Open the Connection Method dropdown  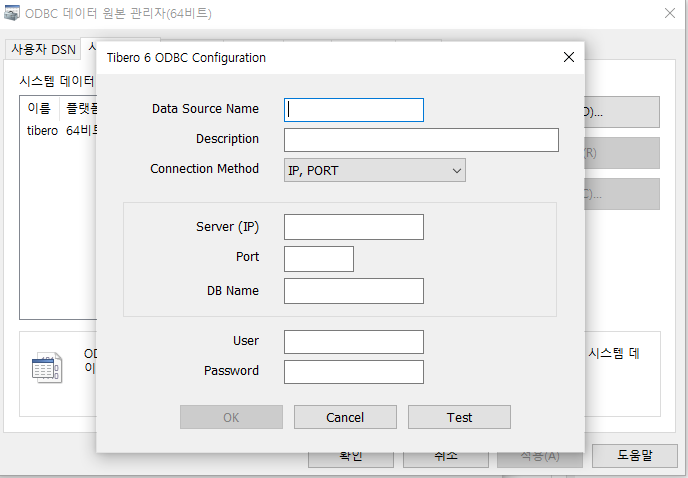click(375, 170)
